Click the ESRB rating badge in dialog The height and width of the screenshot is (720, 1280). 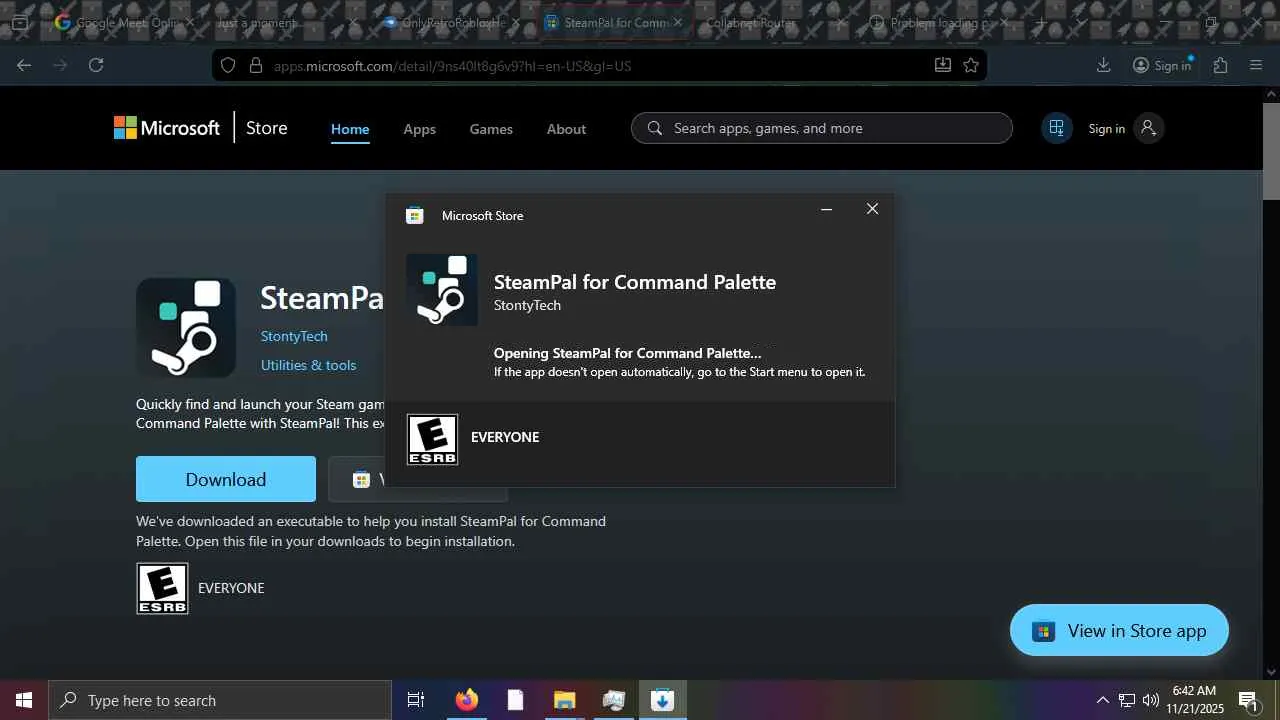[x=432, y=439]
